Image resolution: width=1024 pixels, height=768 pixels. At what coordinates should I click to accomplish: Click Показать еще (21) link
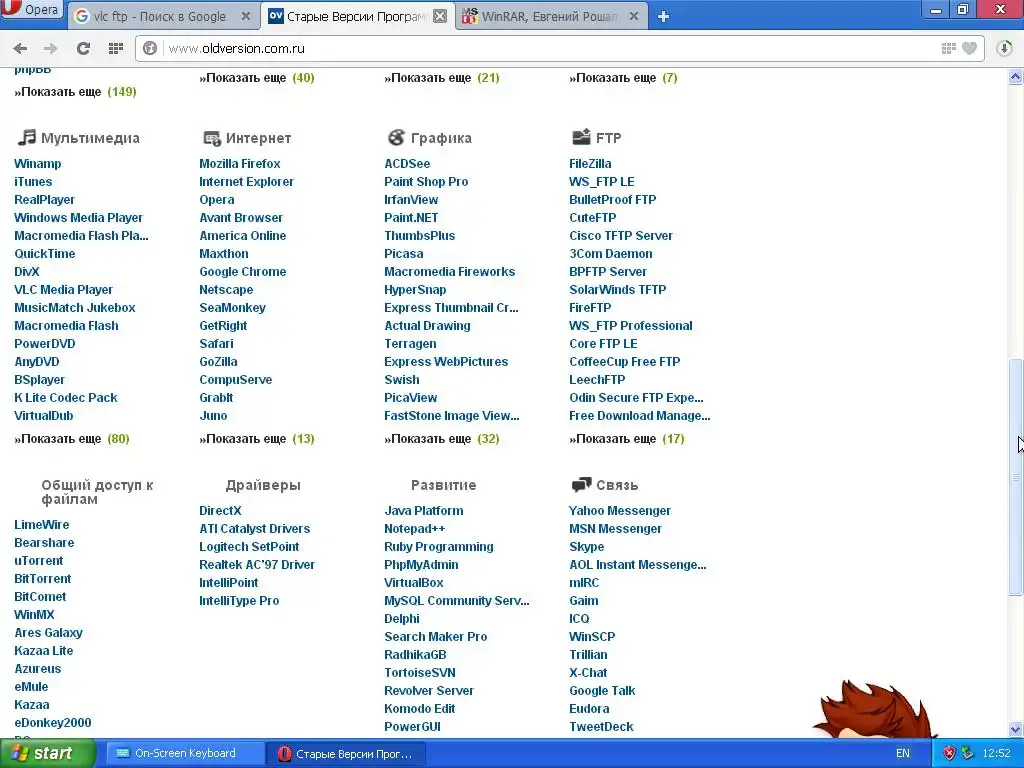tap(442, 78)
